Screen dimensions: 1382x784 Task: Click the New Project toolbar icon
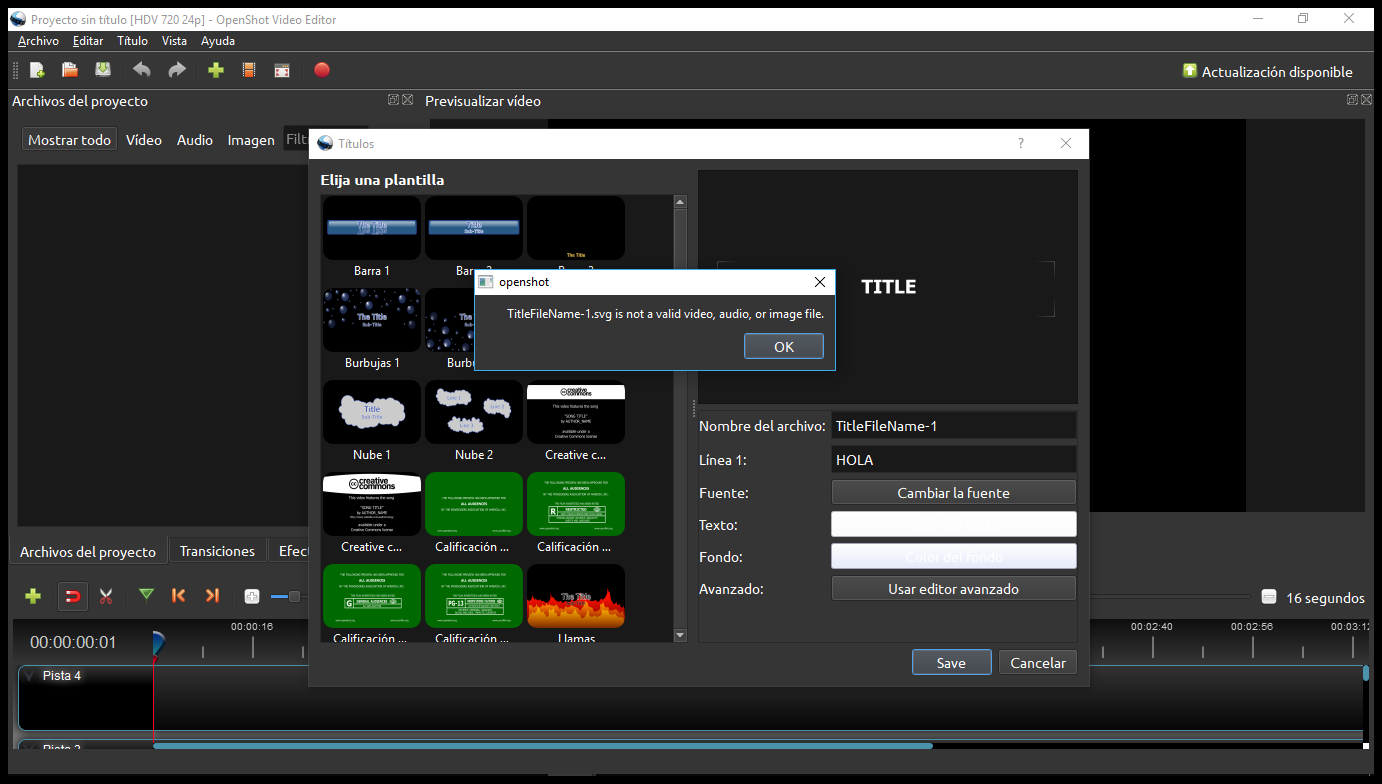point(37,70)
